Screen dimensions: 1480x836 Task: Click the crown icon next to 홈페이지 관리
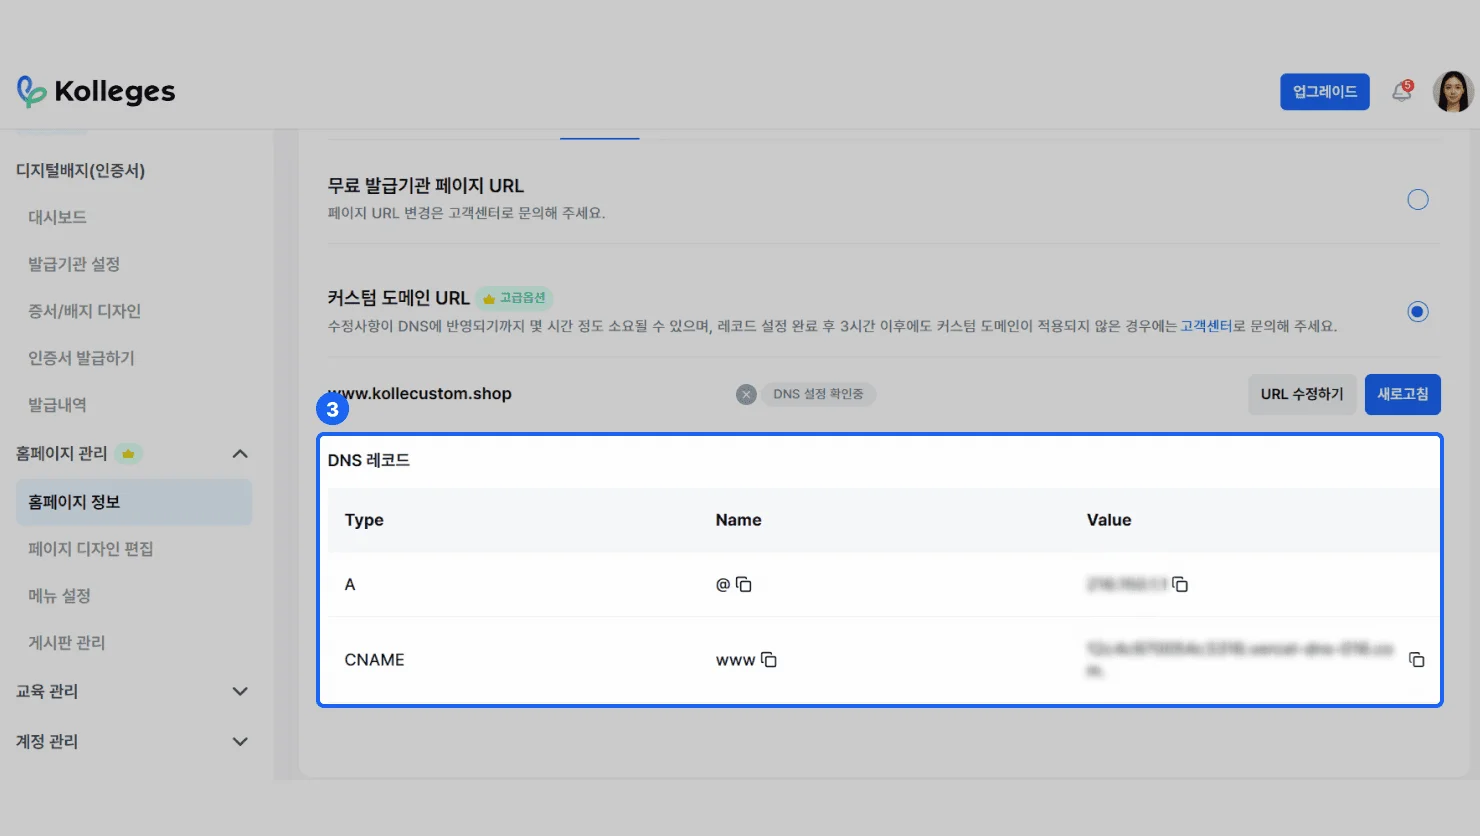tap(128, 454)
